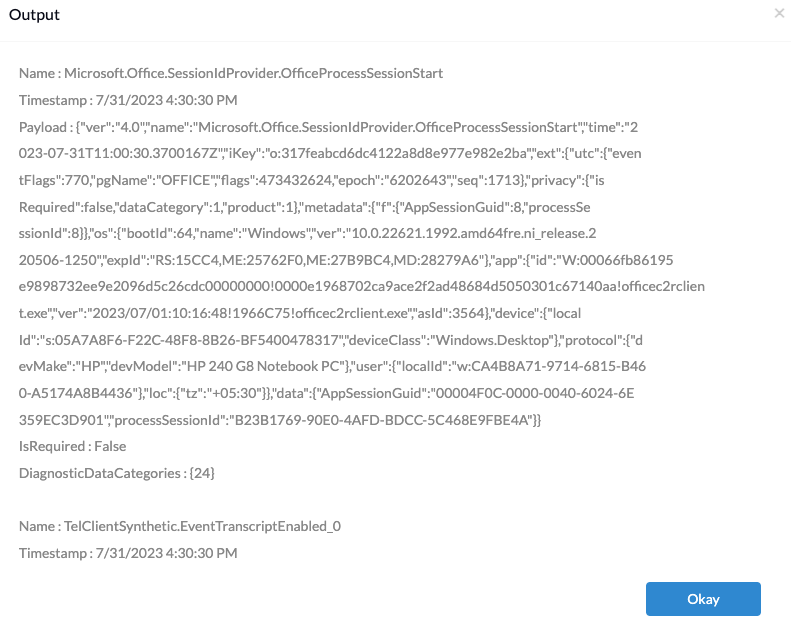Image resolution: width=791 pixels, height=624 pixels.
Task: Click the Output dialog title
Action: (34, 15)
